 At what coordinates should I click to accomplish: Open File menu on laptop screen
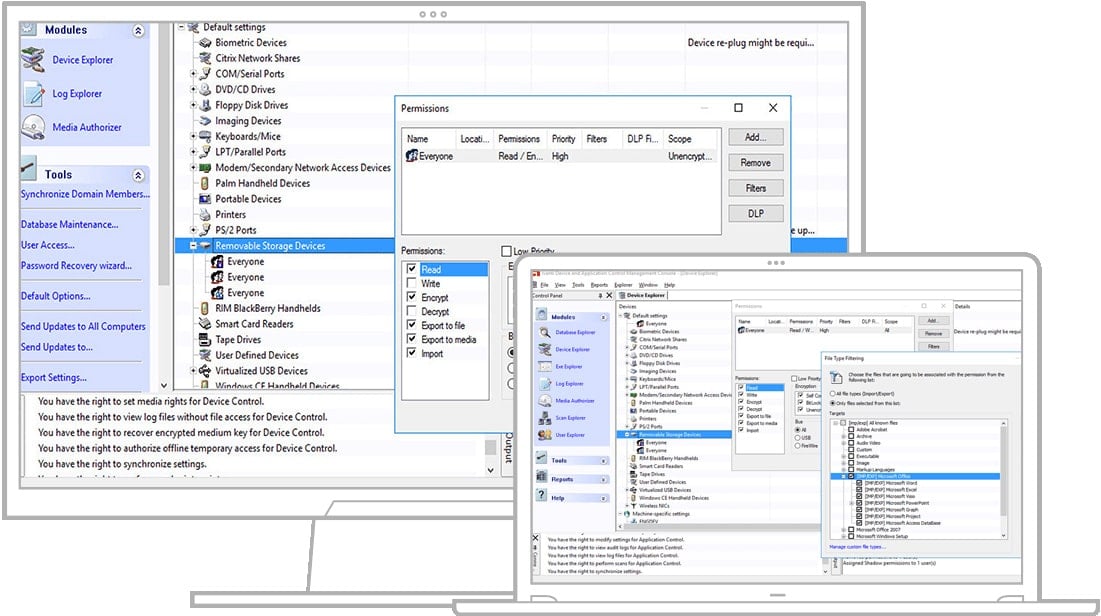[x=544, y=285]
